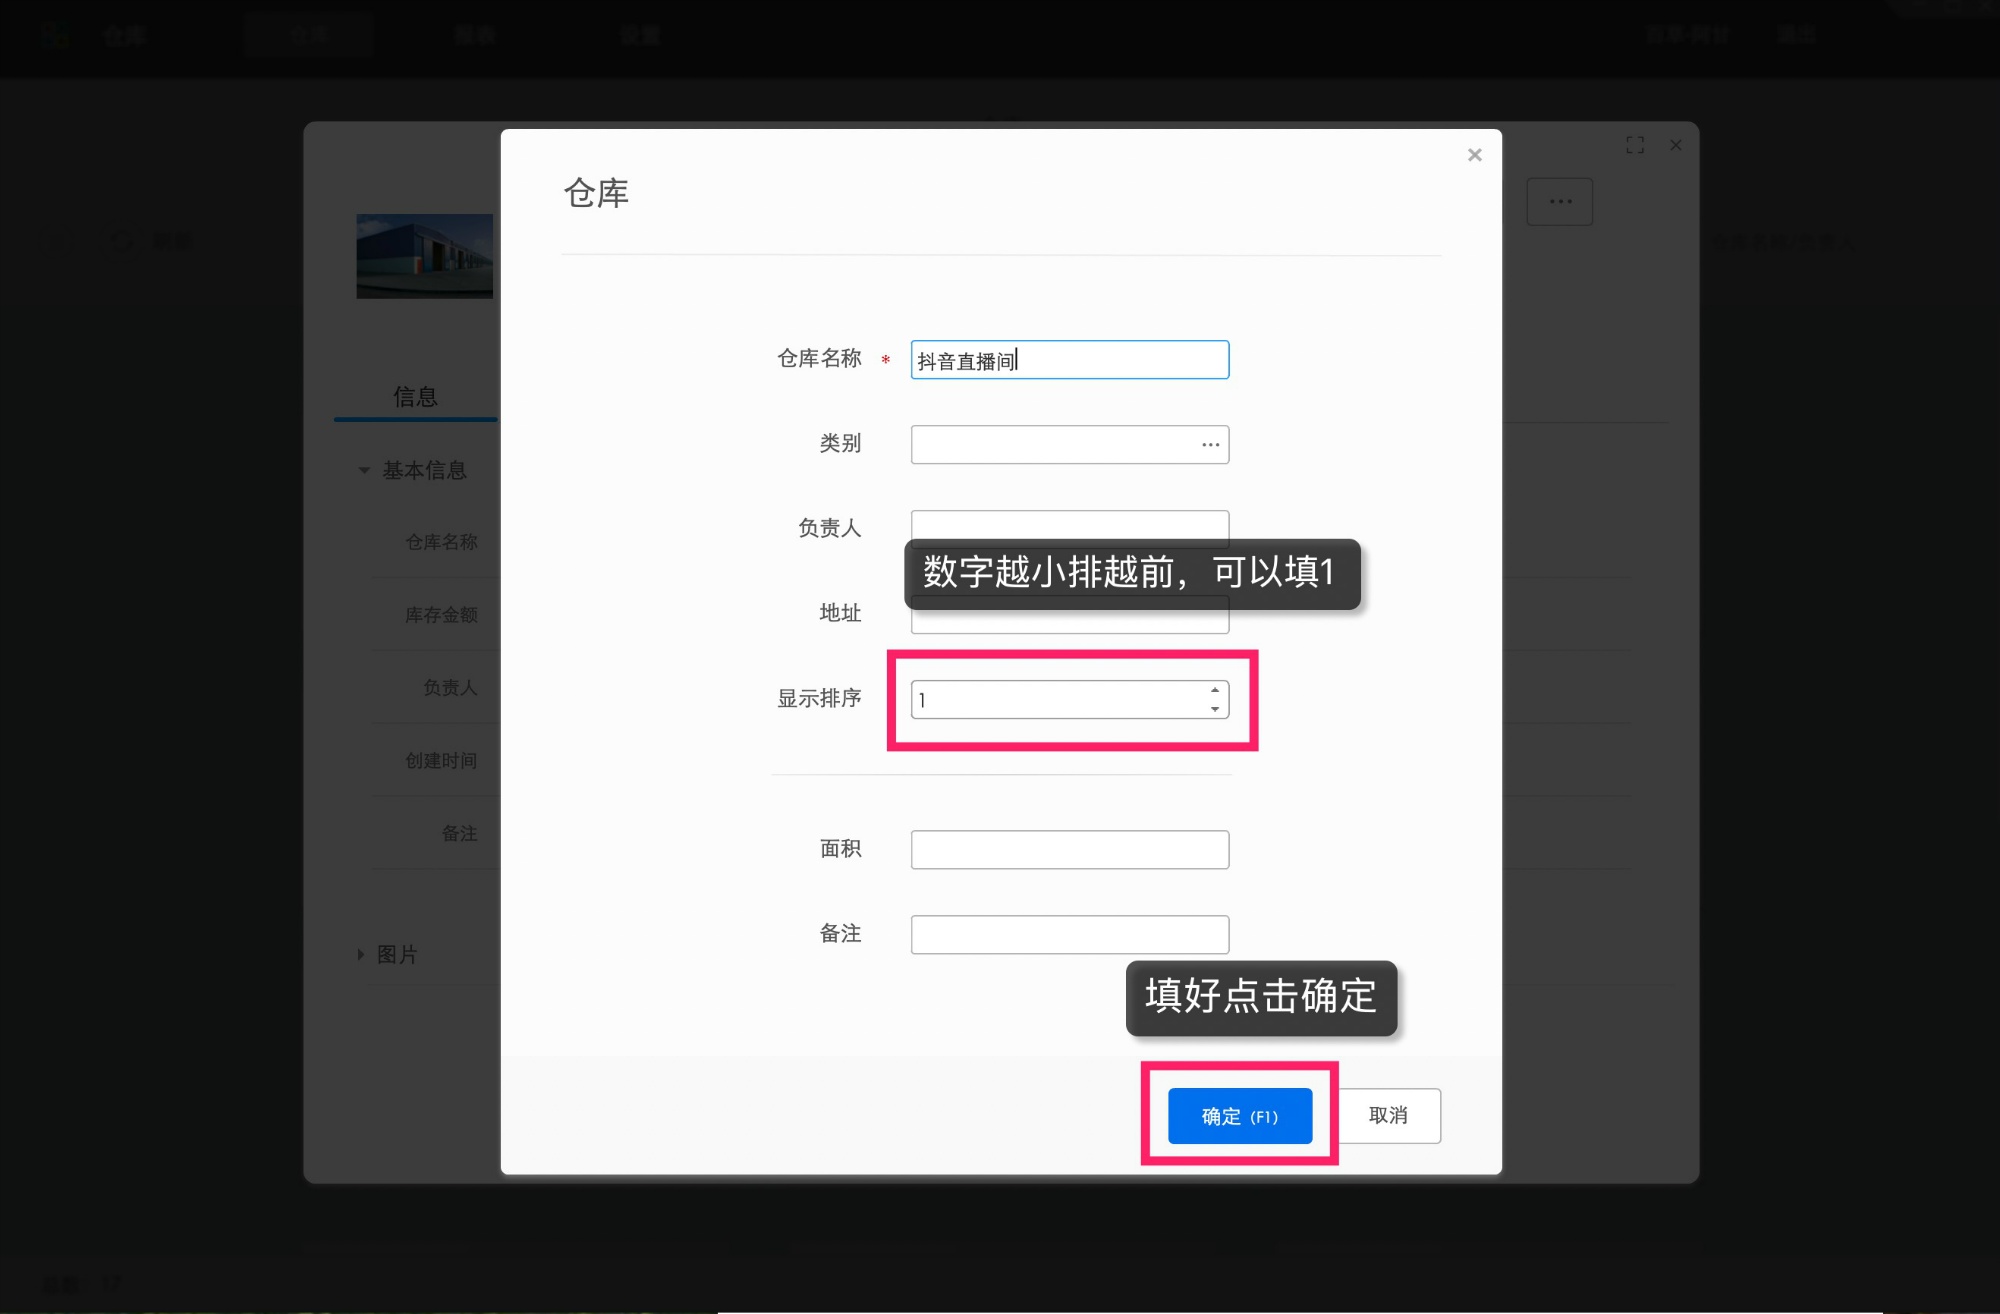Close the 仓库 dialog with the X
The height and width of the screenshot is (1314, 2000).
coord(1474,154)
